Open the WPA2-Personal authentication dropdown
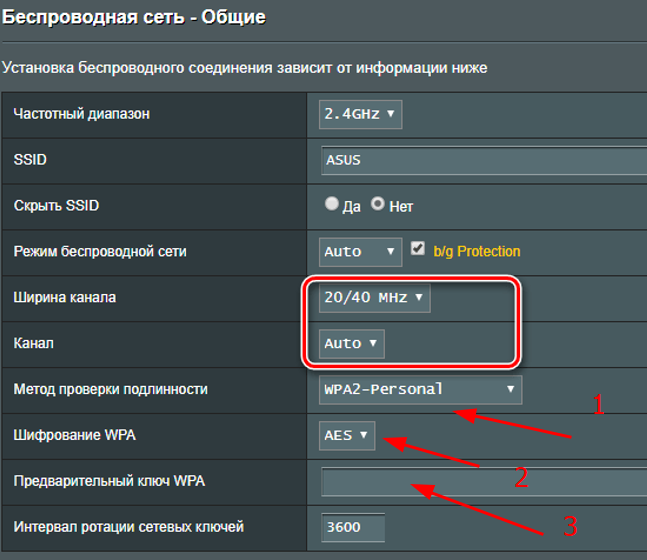This screenshot has width=647, height=560. (420, 390)
